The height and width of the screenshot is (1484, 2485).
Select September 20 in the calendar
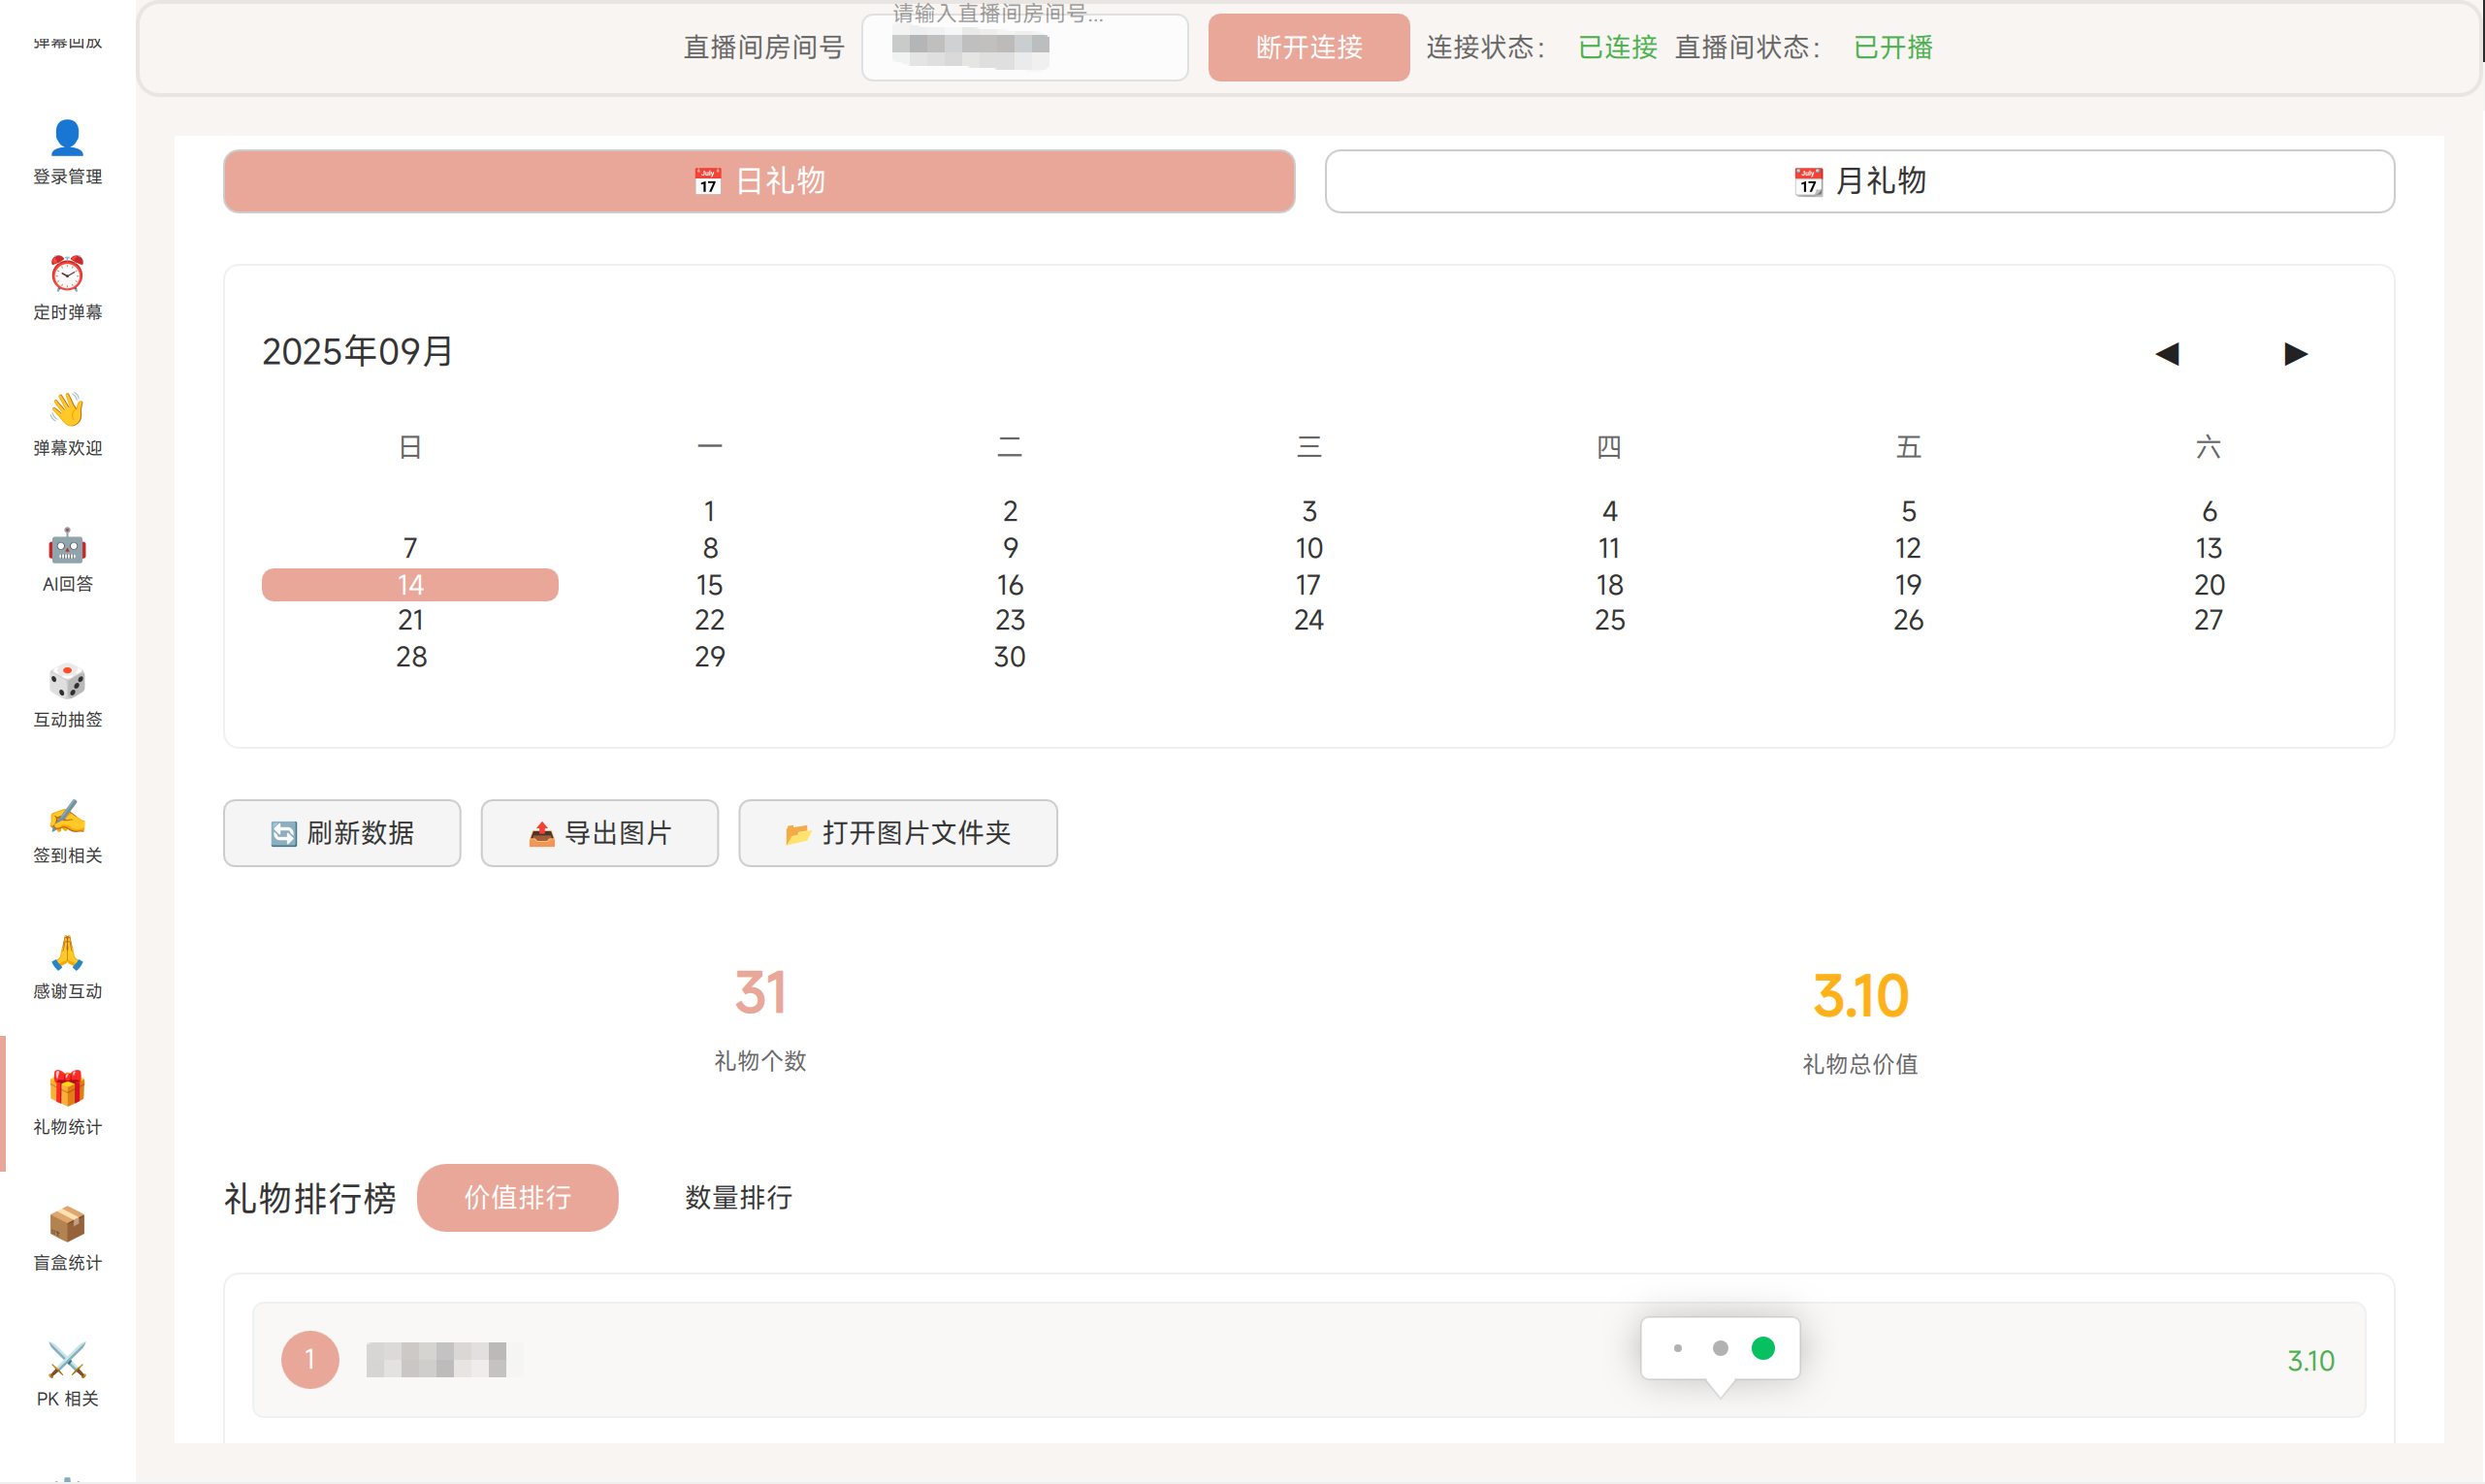(2208, 584)
